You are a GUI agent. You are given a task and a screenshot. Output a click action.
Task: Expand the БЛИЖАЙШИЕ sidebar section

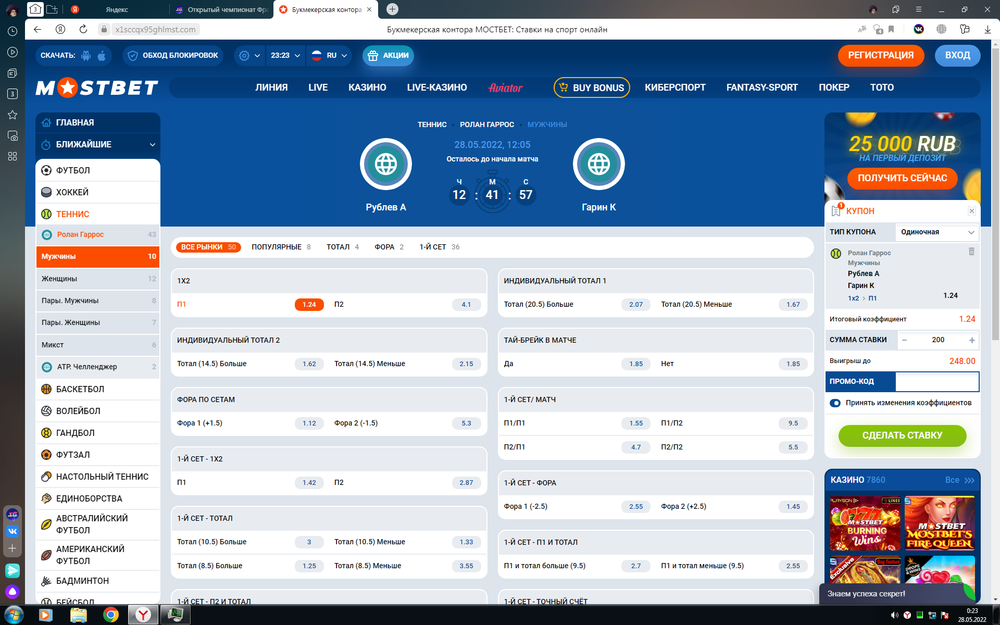pyautogui.click(x=98, y=145)
